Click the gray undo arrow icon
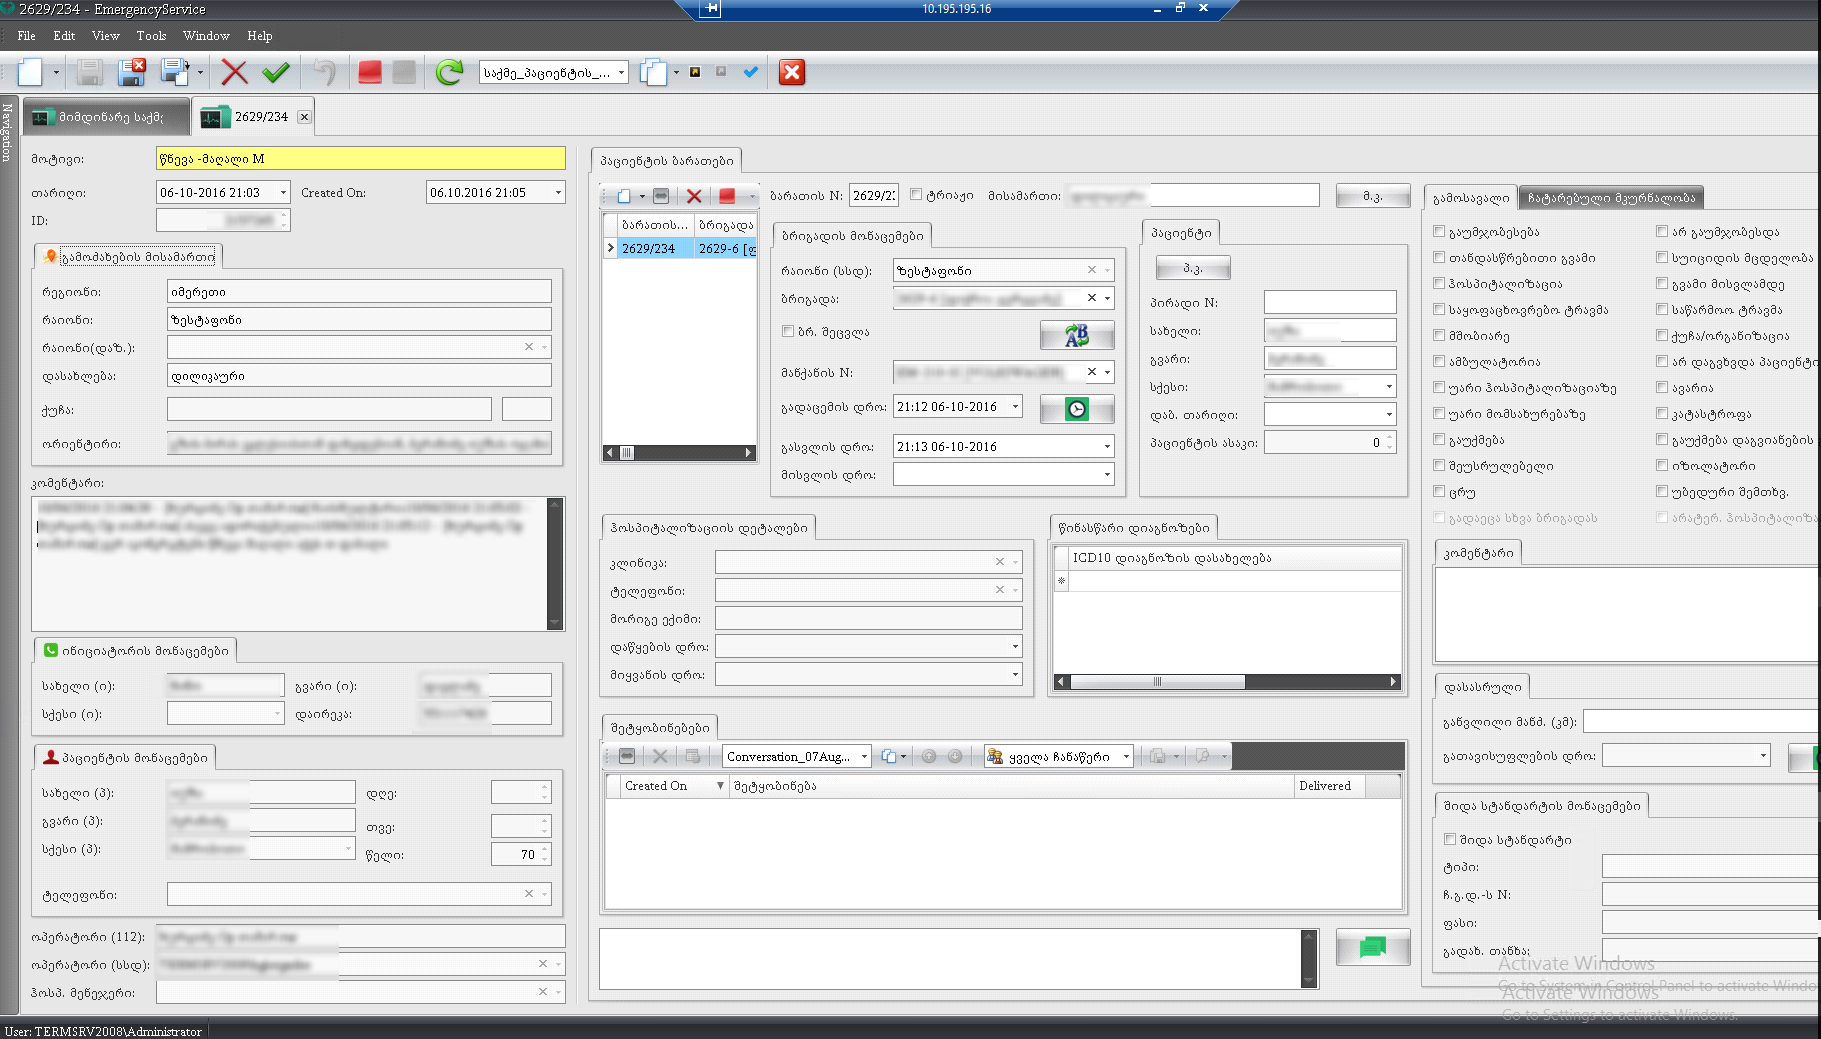The image size is (1821, 1039). point(324,72)
